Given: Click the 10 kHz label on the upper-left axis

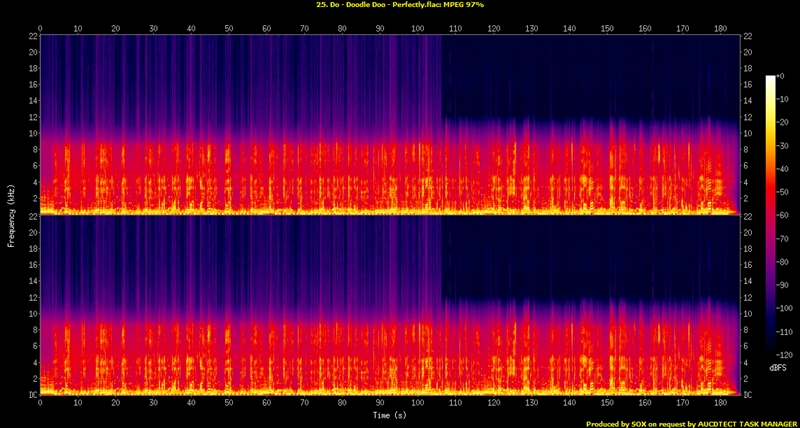Looking at the screenshot, I should [31, 133].
